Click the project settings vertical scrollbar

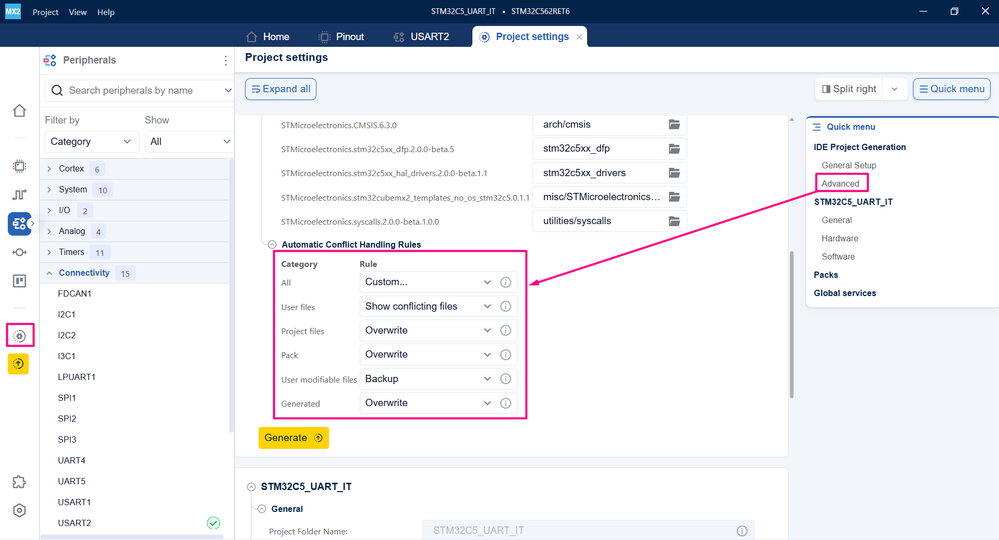pos(792,325)
